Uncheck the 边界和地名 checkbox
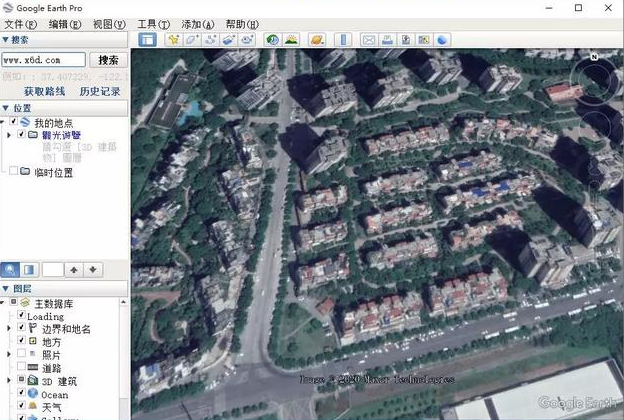This screenshot has height=420, width=624. pyautogui.click(x=21, y=327)
